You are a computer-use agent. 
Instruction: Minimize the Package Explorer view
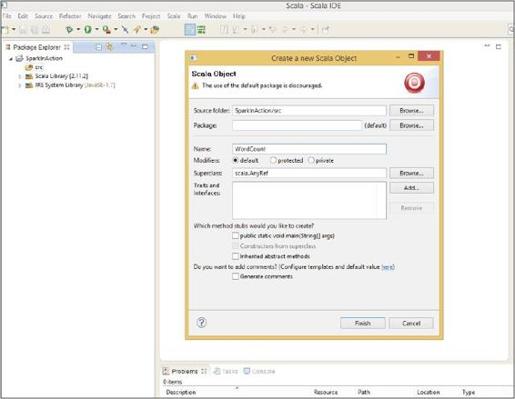click(134, 46)
